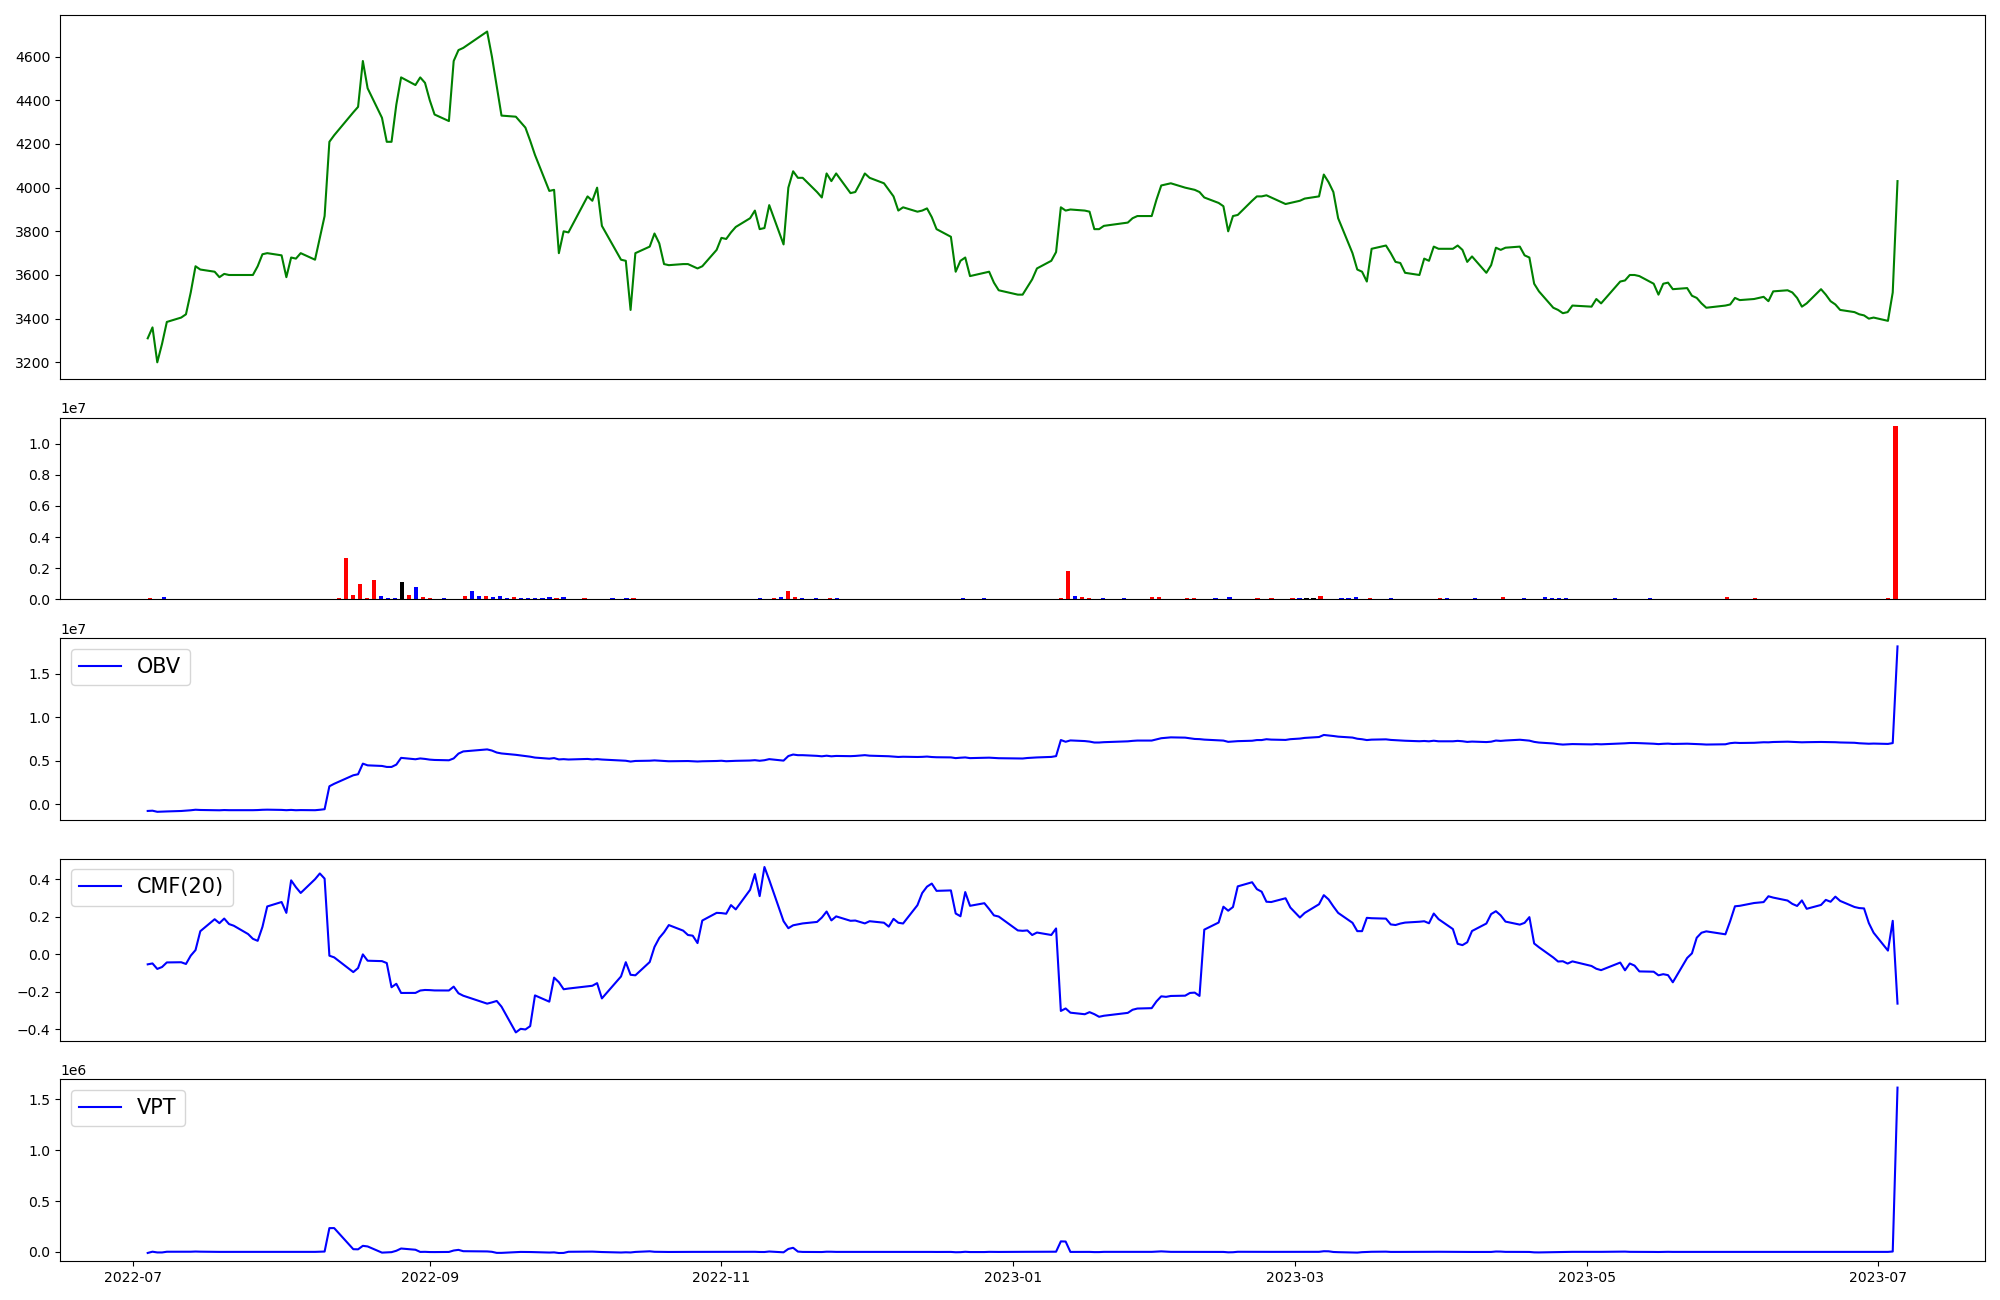The image size is (2000, 1300).
Task: Click the 2023-01 x-axis date label
Action: [1013, 1277]
